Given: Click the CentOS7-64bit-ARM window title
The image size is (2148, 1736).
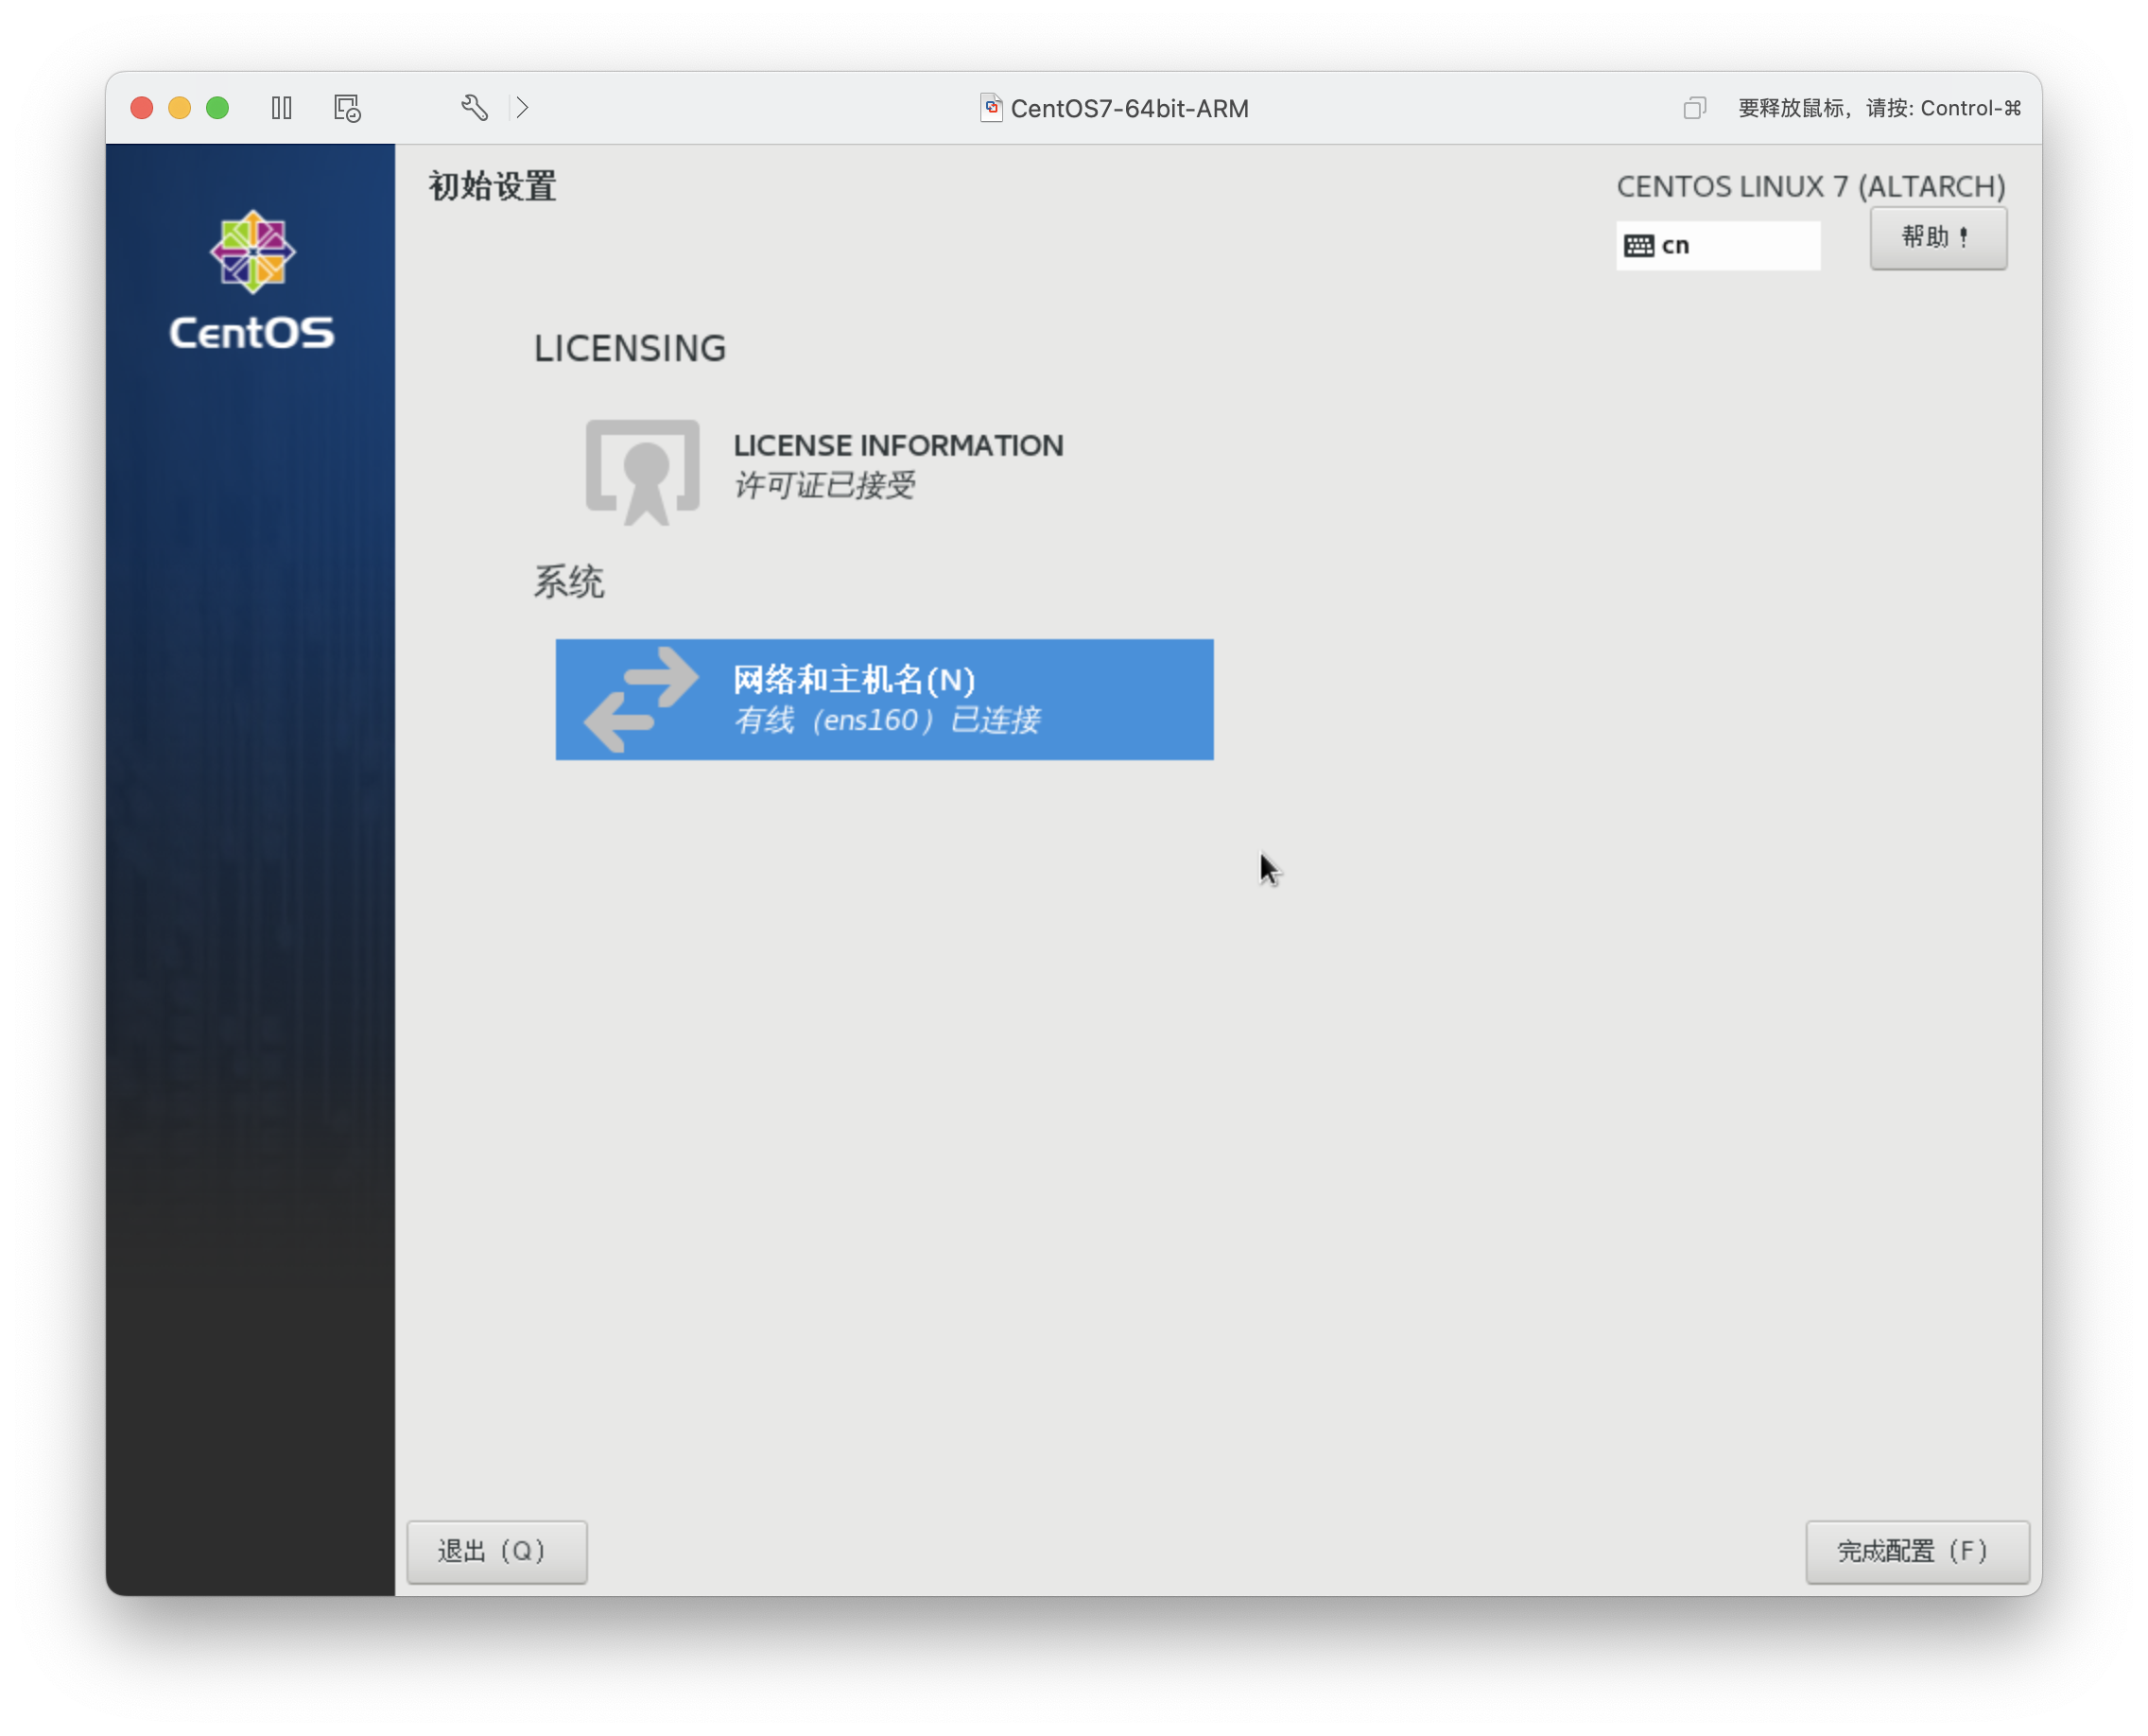Looking at the screenshot, I should pyautogui.click(x=1129, y=108).
